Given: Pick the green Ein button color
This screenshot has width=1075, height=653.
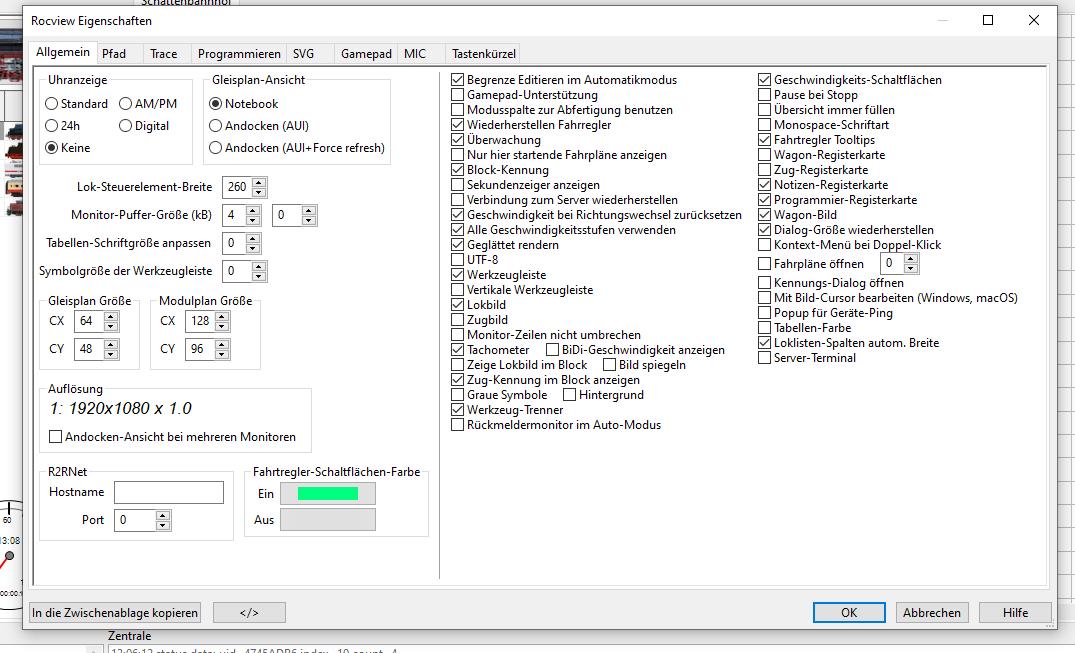Looking at the screenshot, I should [327, 493].
